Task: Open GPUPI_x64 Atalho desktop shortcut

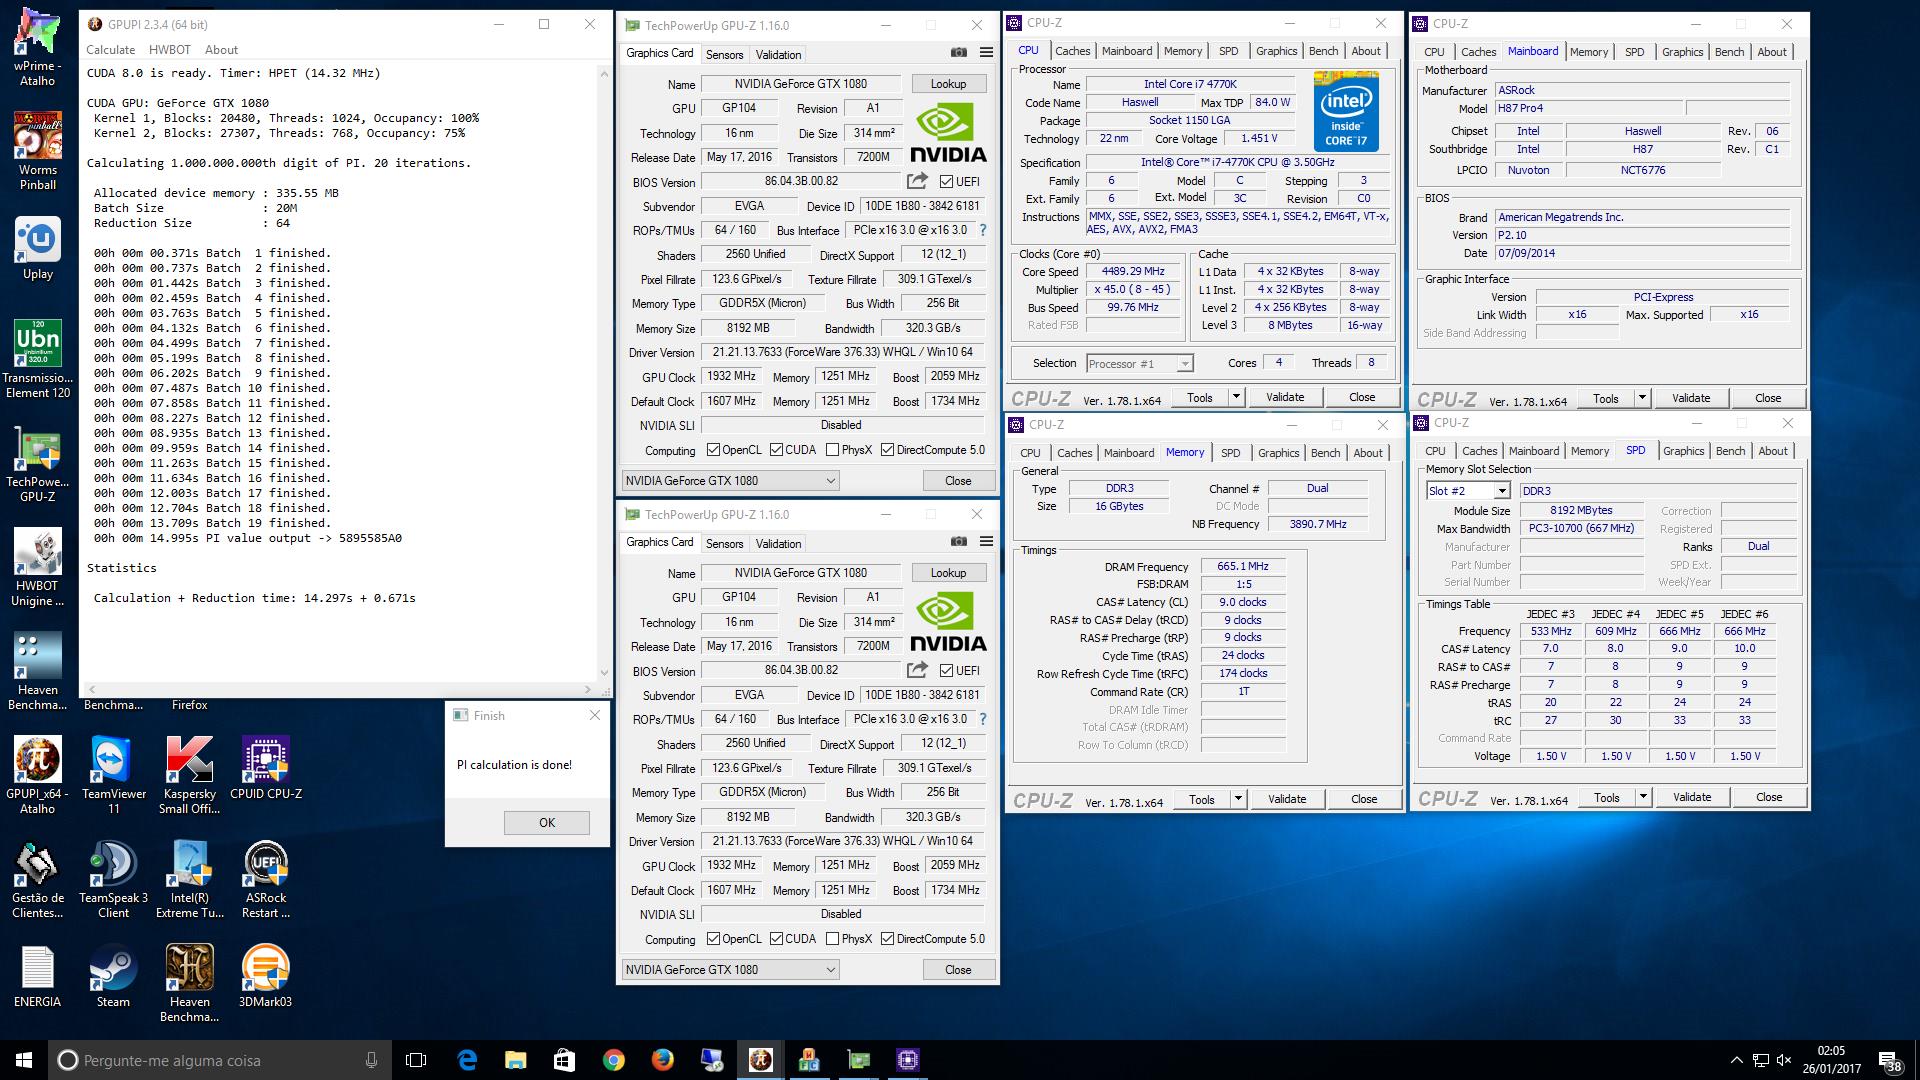Action: tap(37, 776)
